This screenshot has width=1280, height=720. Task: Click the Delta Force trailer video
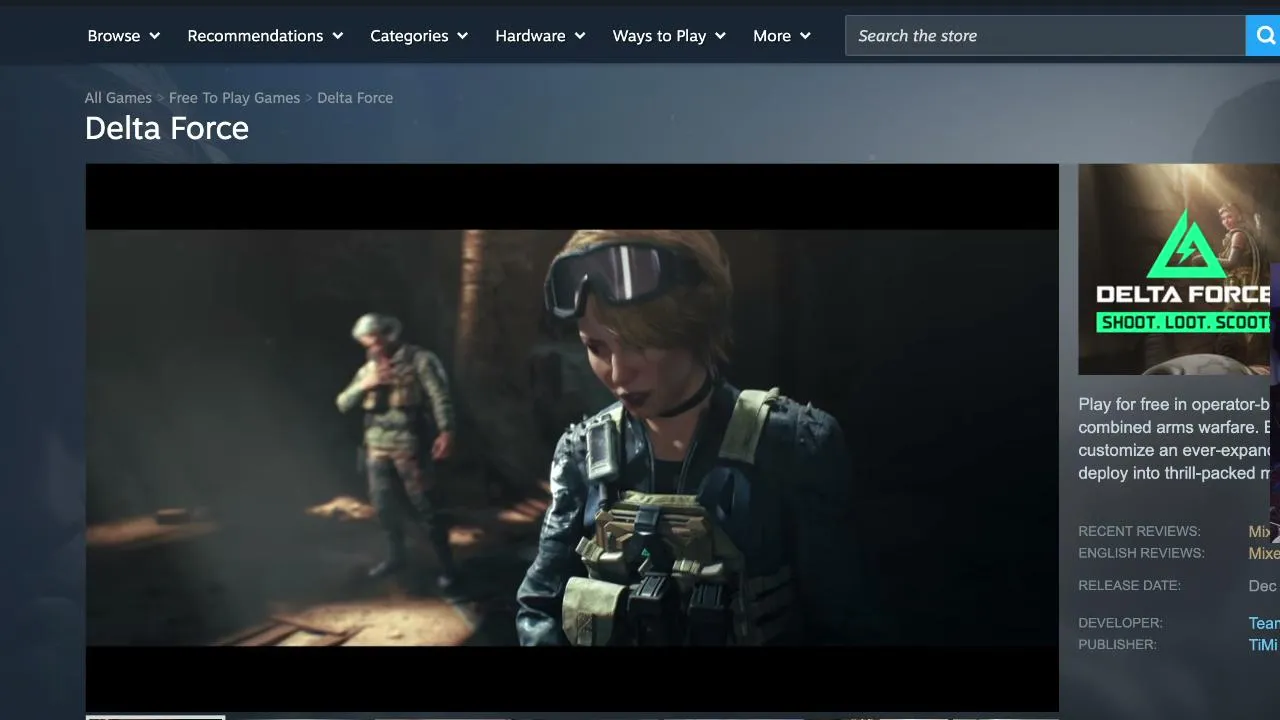pos(572,438)
